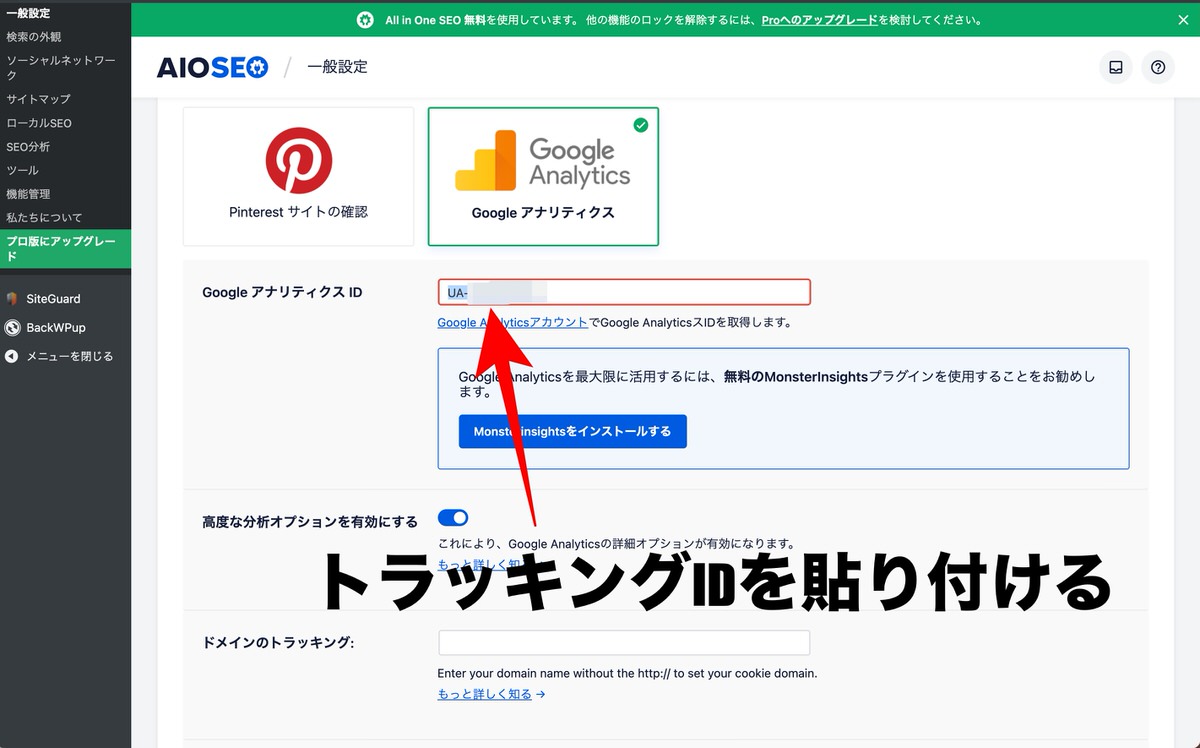The image size is (1200, 748).
Task: Click the BackWPup icon in sidebar
Action: pos(12,328)
